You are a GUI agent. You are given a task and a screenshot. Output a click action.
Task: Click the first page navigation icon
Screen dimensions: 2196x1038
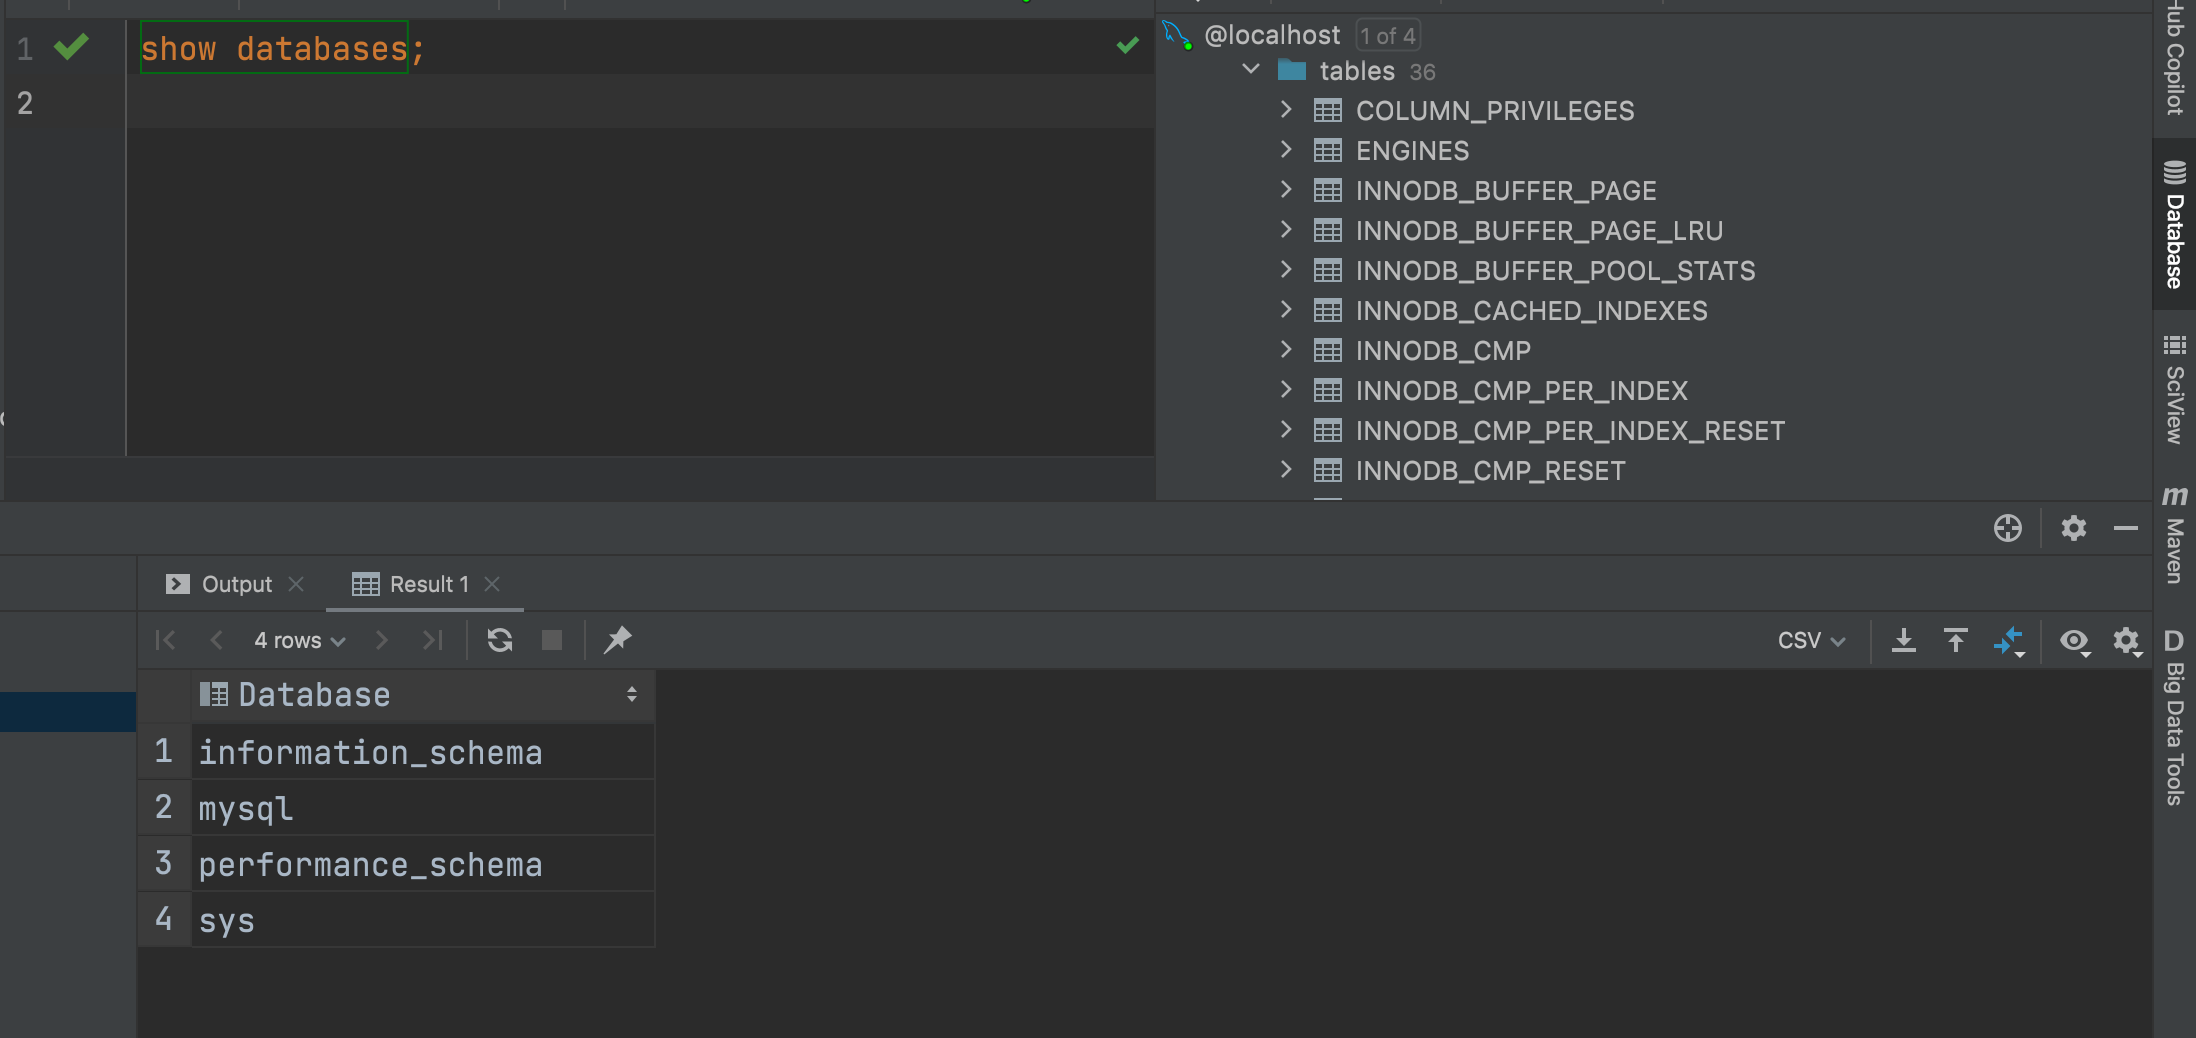click(x=166, y=640)
